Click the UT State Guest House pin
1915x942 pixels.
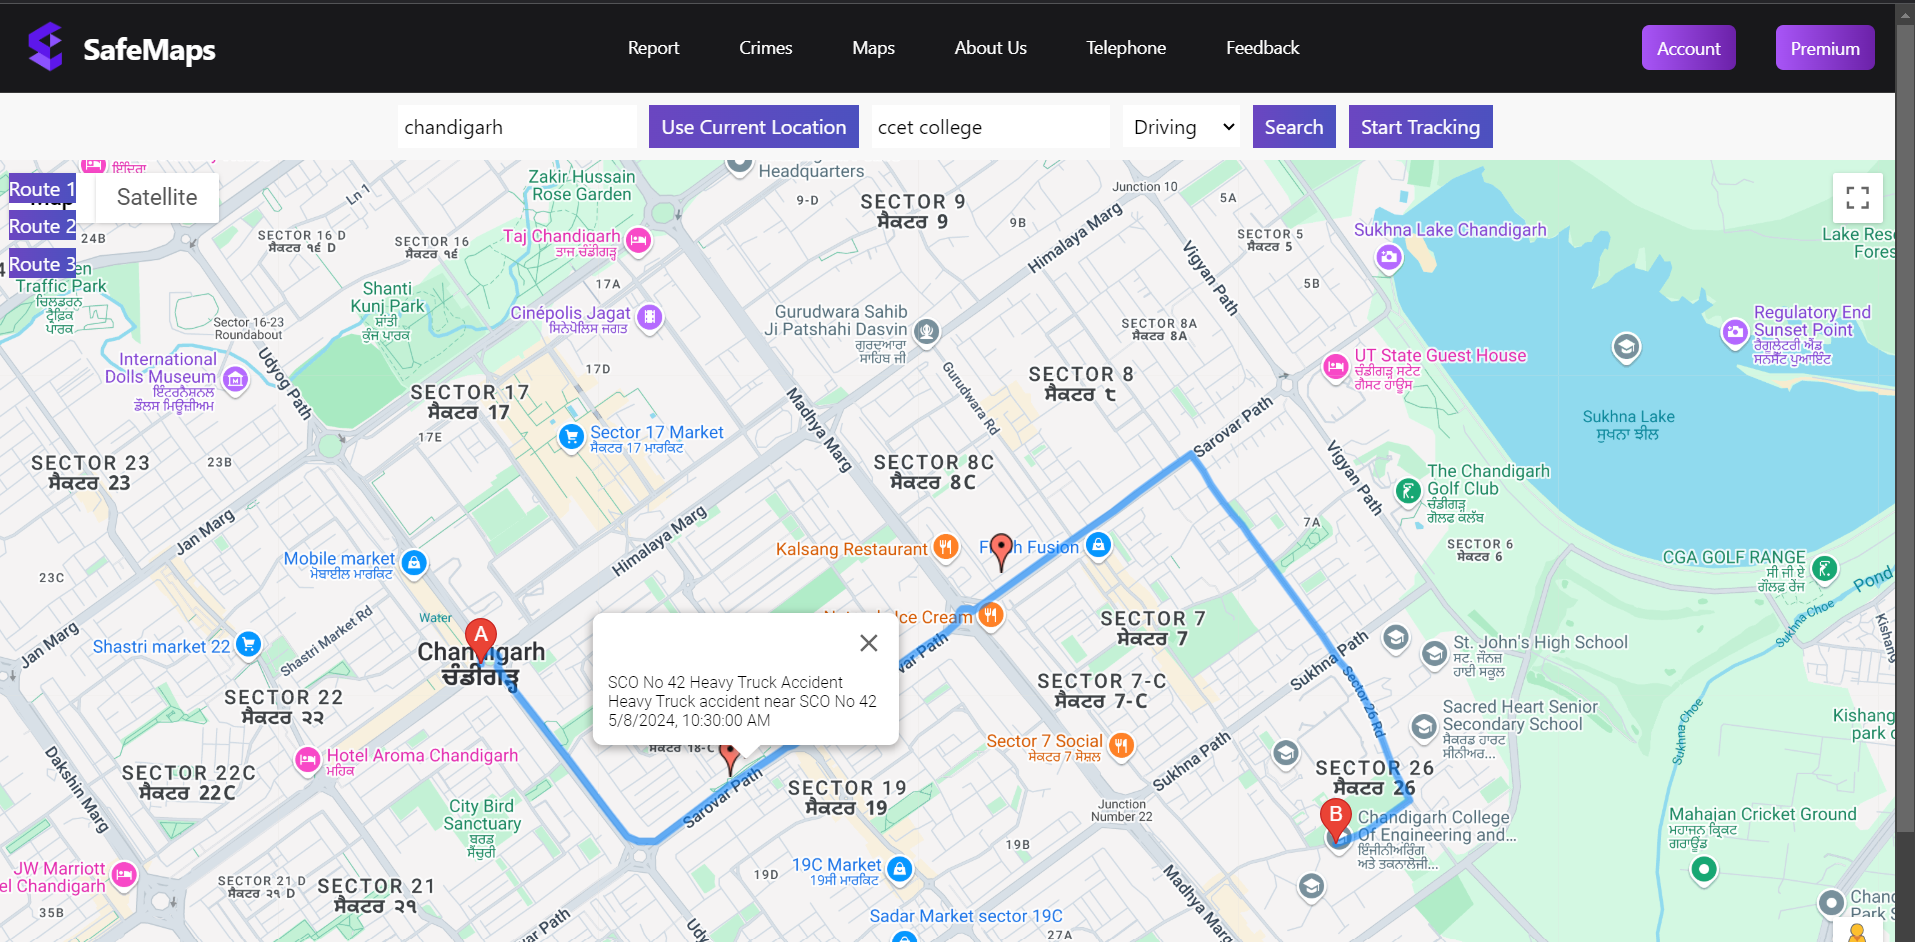pyautogui.click(x=1335, y=367)
